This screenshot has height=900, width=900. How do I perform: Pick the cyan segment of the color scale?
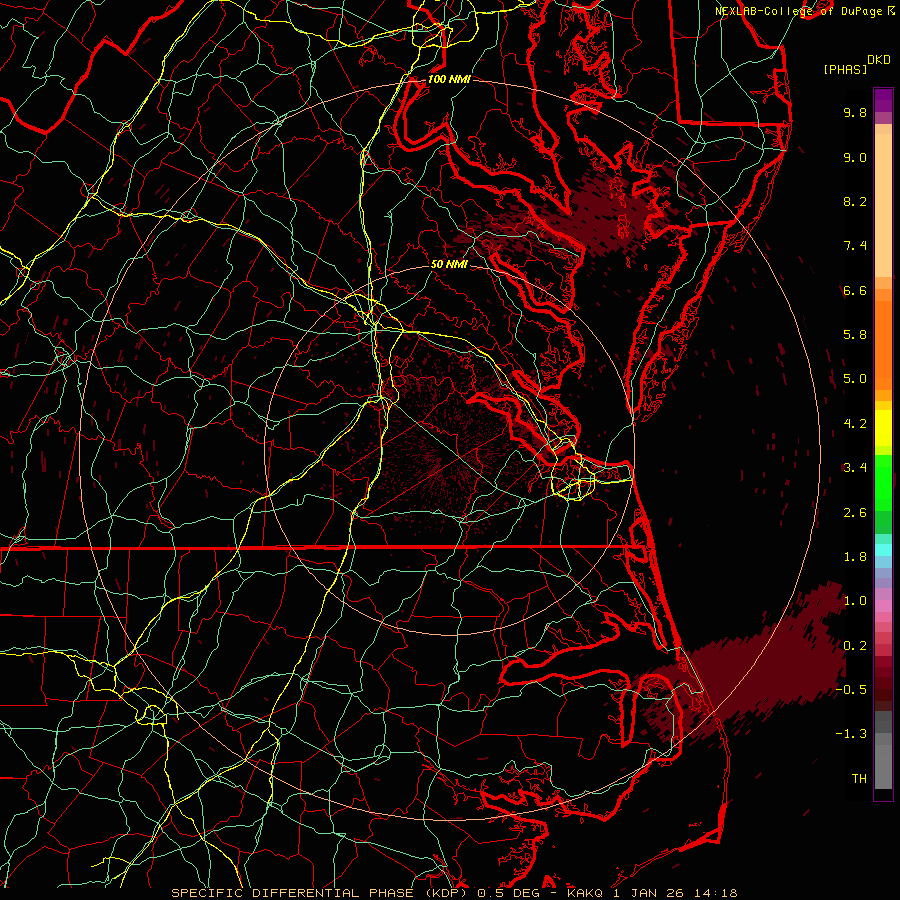(883, 550)
